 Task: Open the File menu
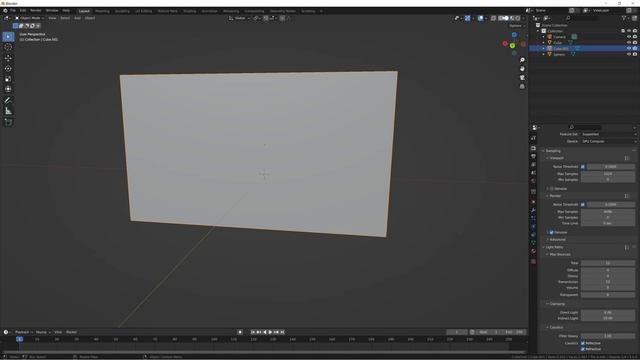point(13,11)
